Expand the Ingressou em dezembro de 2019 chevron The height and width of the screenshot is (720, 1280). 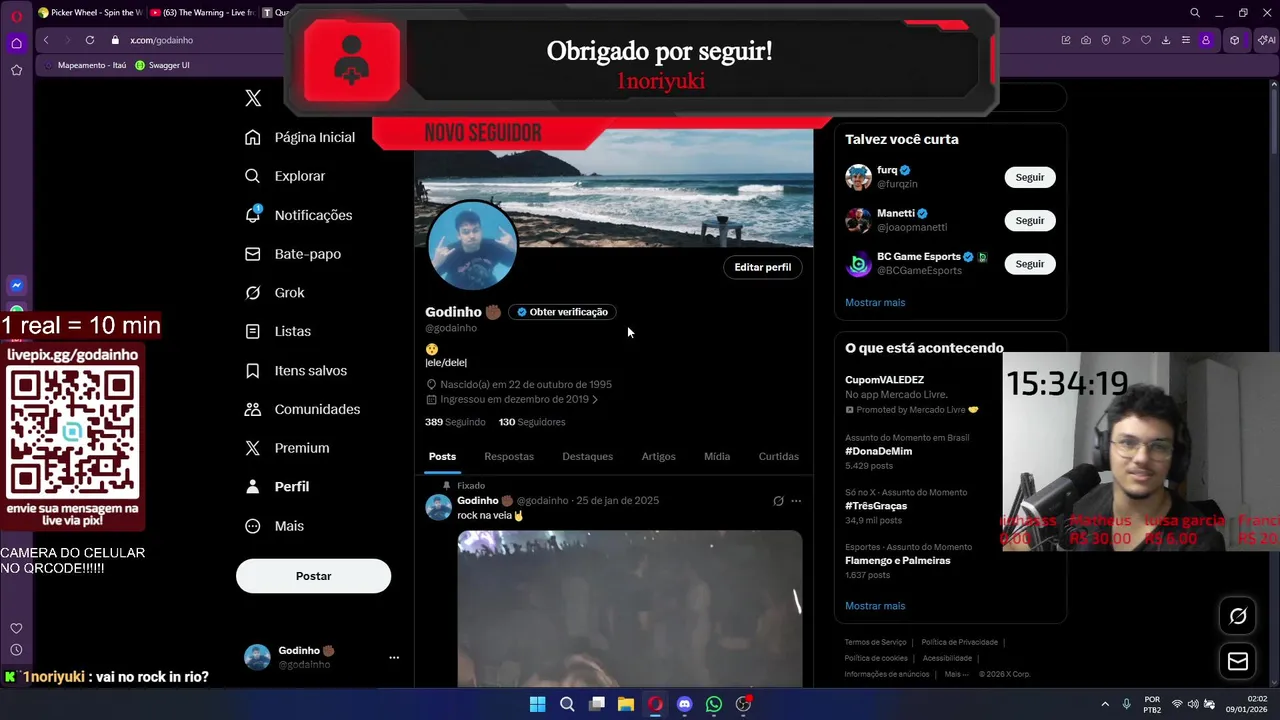coord(595,400)
